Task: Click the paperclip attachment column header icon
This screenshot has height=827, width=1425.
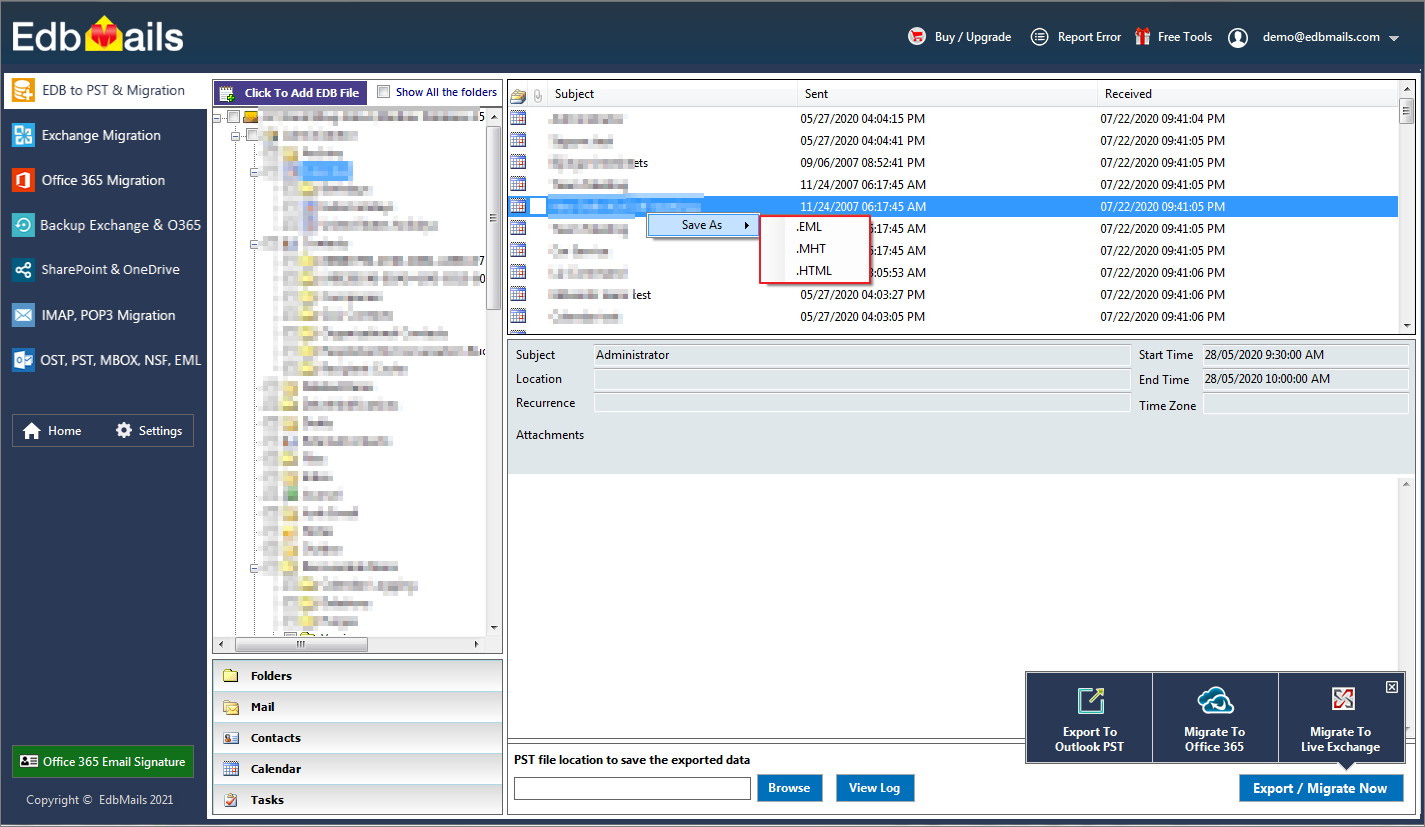Action: [538, 96]
